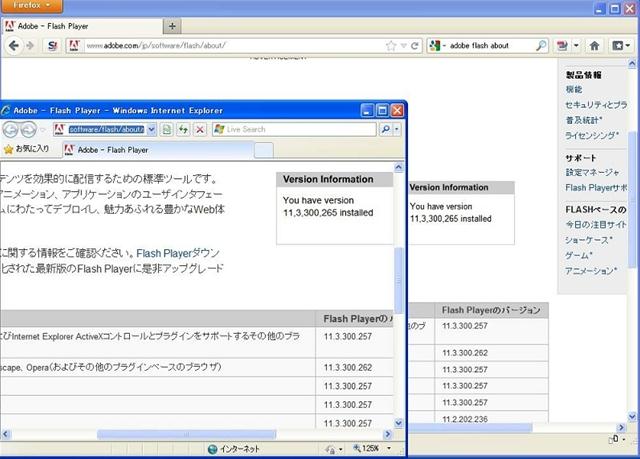640x459 pixels.
Task: Click the Adobe favicon in IE address bar
Action: point(60,130)
